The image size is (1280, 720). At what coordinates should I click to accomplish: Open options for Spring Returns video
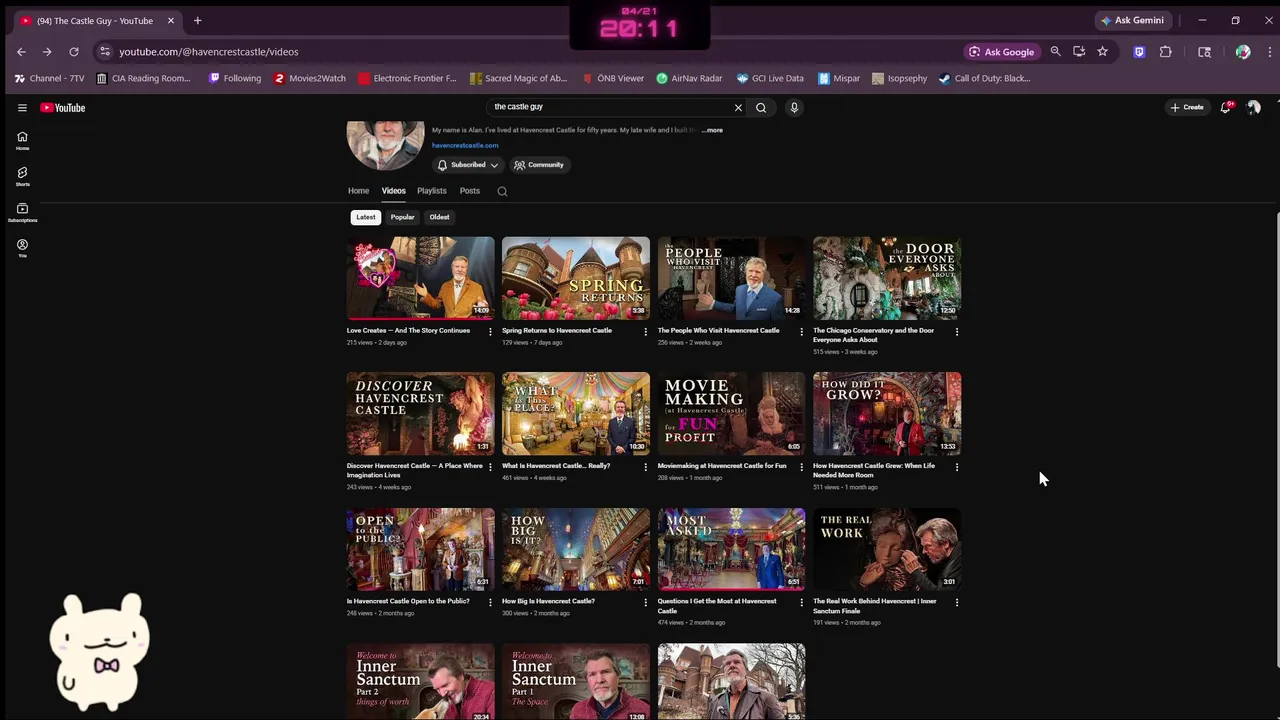pyautogui.click(x=645, y=331)
